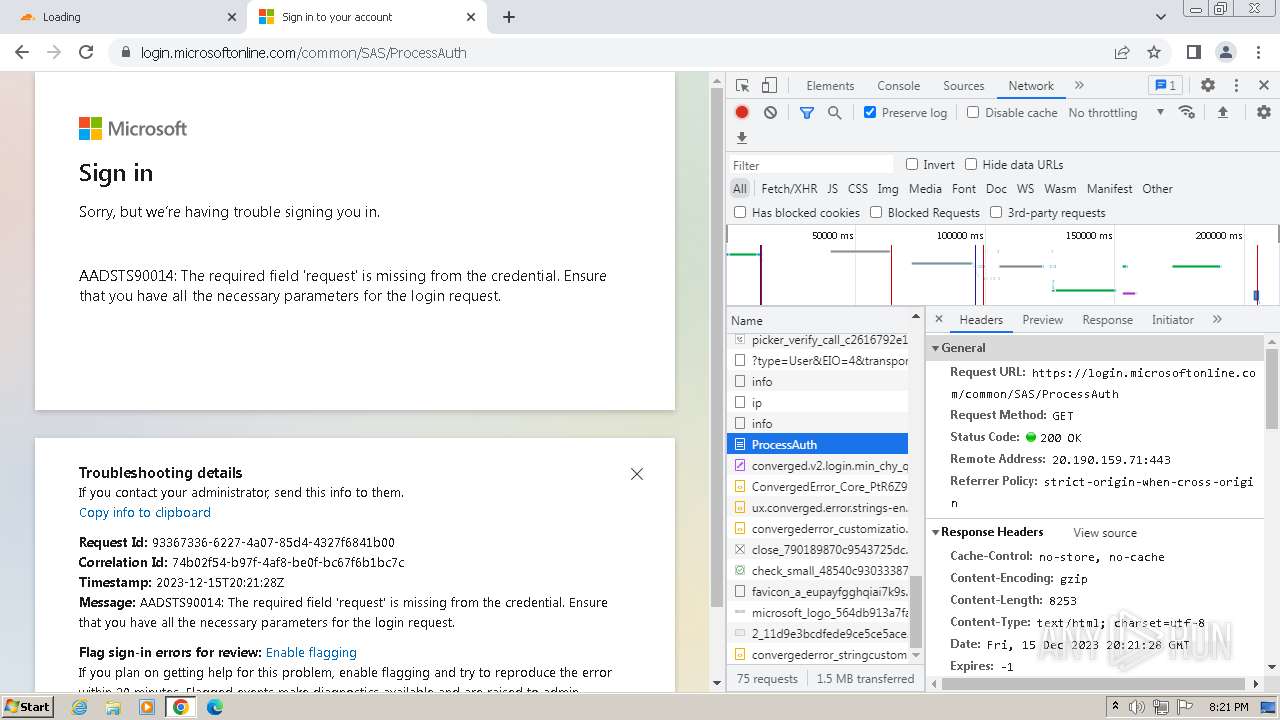Click the Windows Start button
Viewport: 1280px width, 720px height.
(x=28, y=707)
